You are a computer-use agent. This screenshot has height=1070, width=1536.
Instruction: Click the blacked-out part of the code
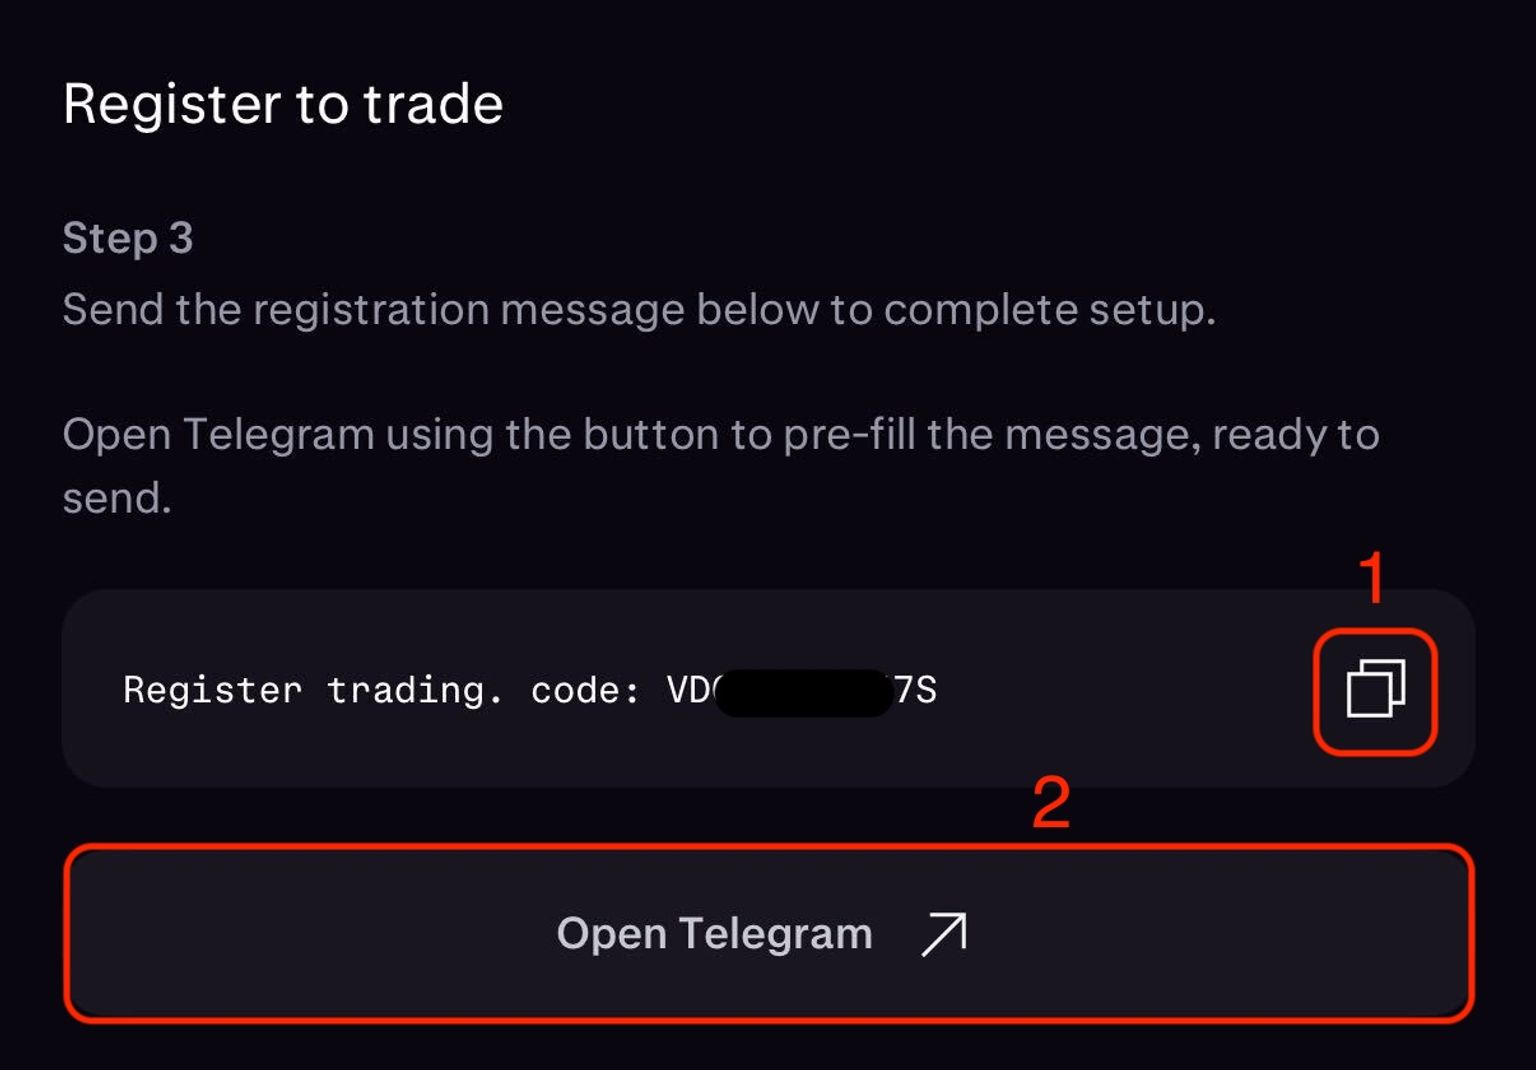pyautogui.click(x=803, y=692)
